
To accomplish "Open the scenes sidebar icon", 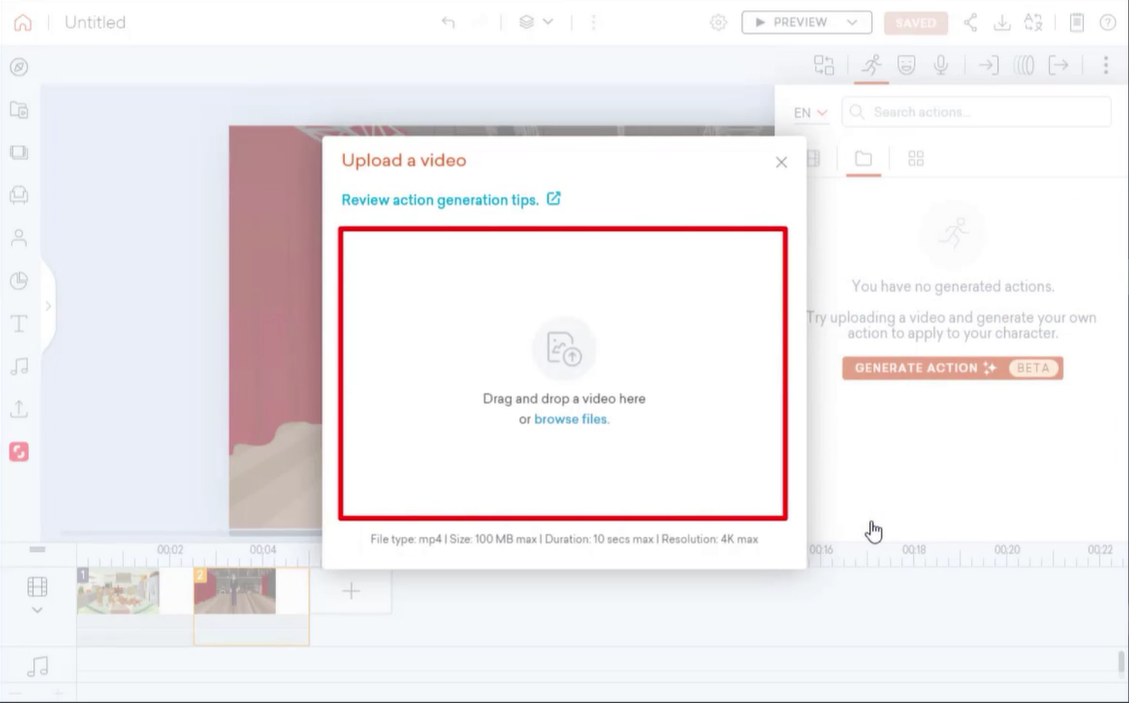I will coord(19,152).
